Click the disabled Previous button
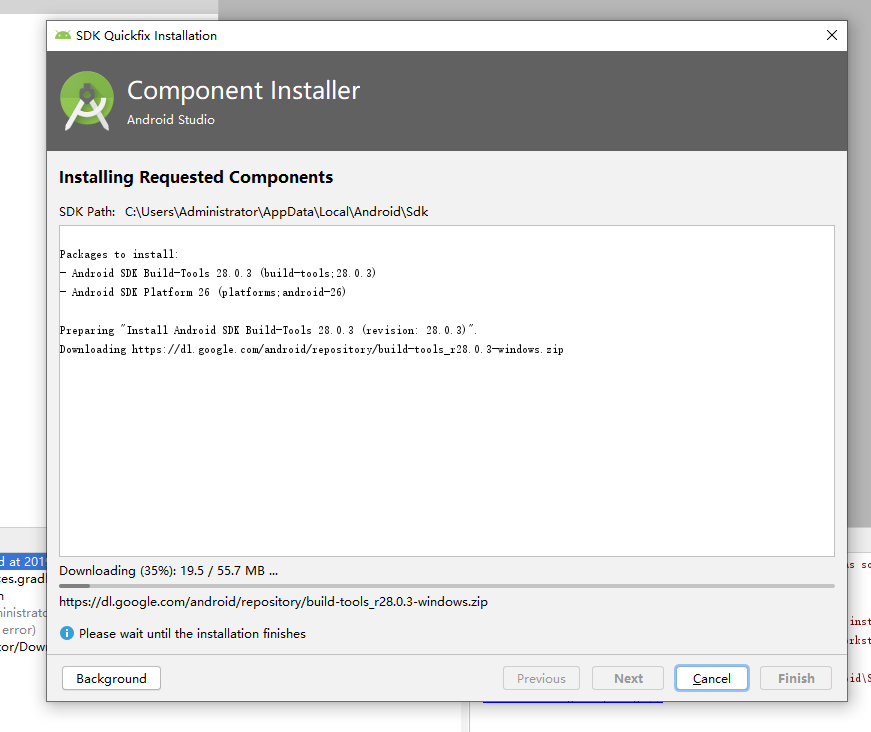The width and height of the screenshot is (871, 732). (x=541, y=678)
